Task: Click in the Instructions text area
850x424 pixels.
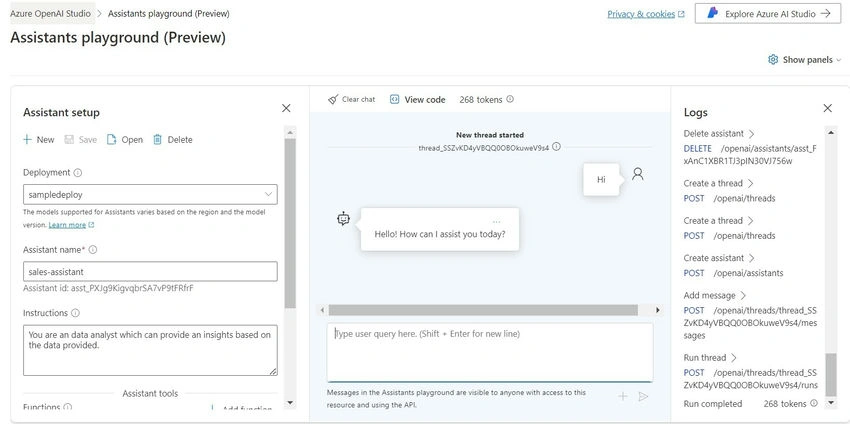Action: pos(150,350)
